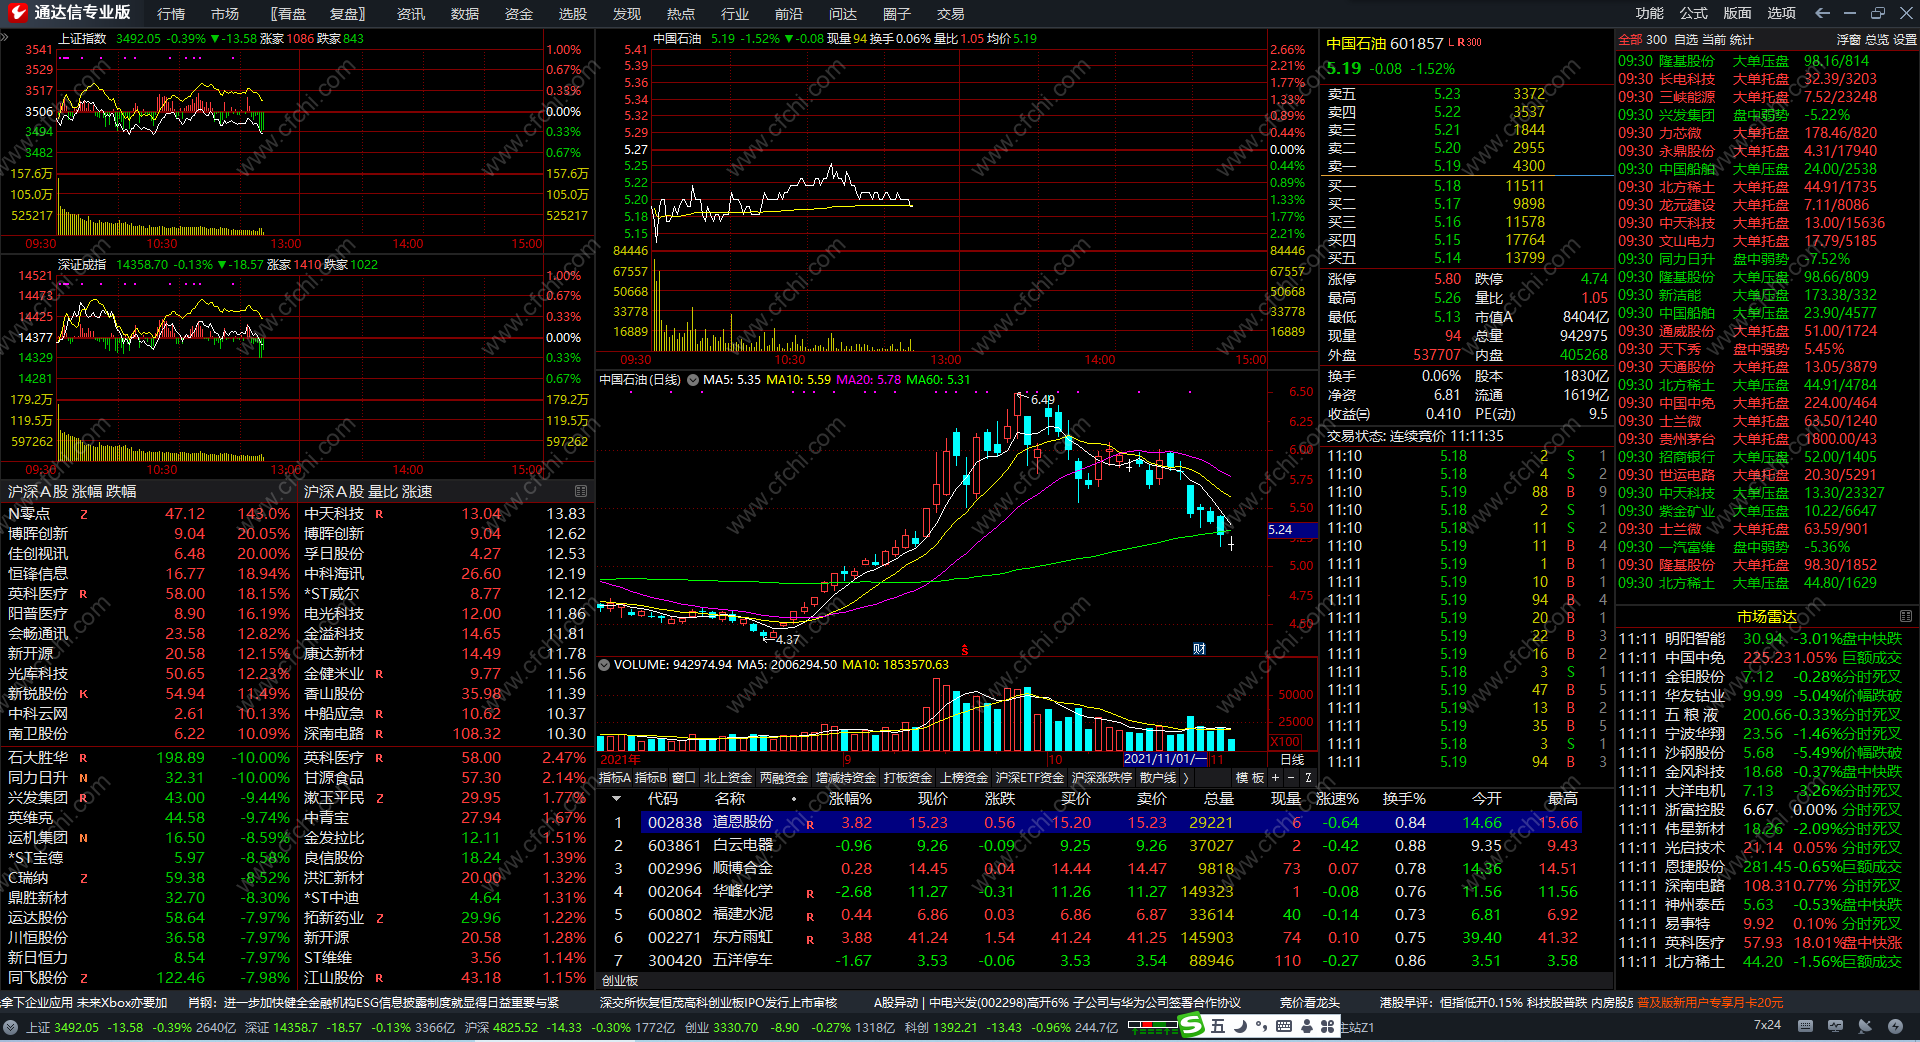This screenshot has width=1920, height=1042.
Task: Select the 创业板 tab below the table
Action: tap(620, 981)
